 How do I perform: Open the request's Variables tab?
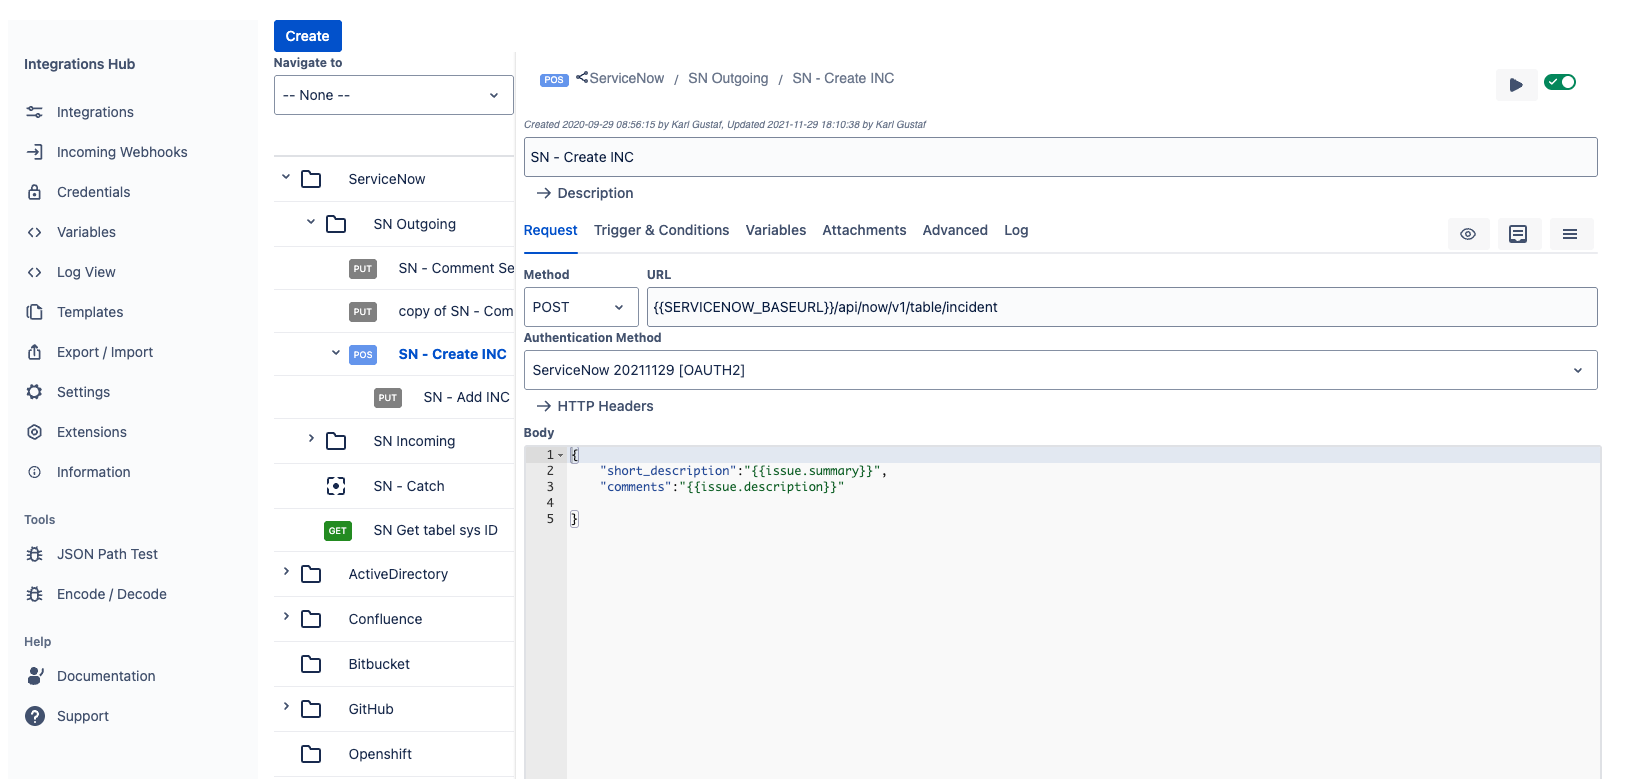pyautogui.click(x=776, y=230)
